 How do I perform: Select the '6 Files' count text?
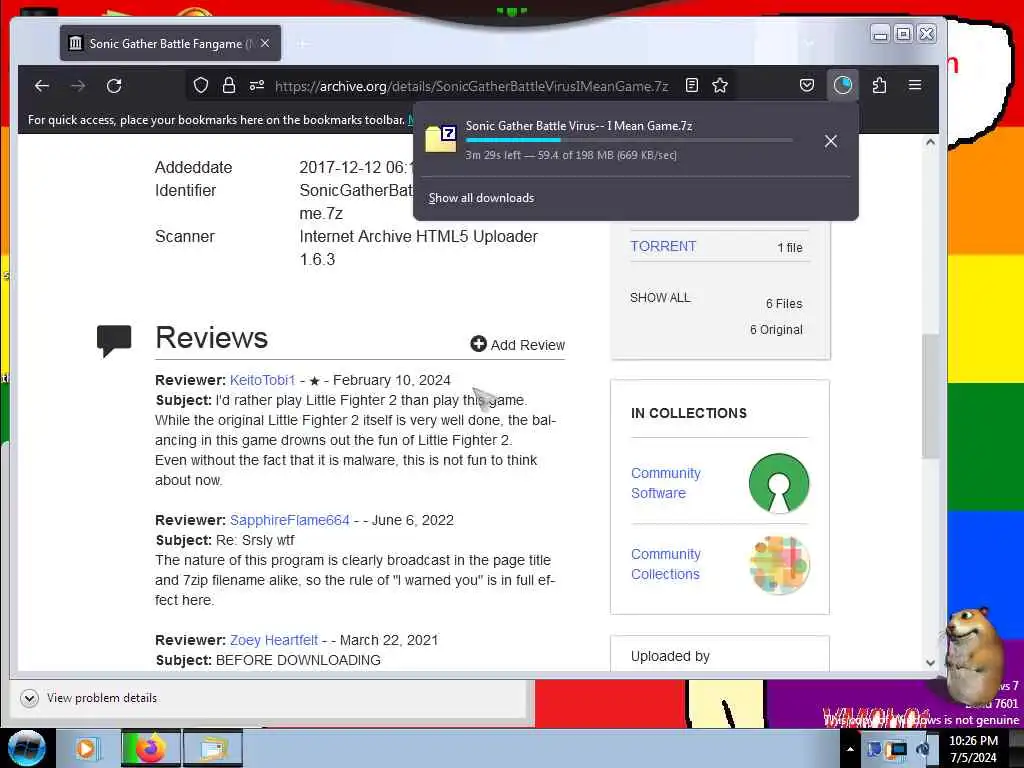point(784,304)
